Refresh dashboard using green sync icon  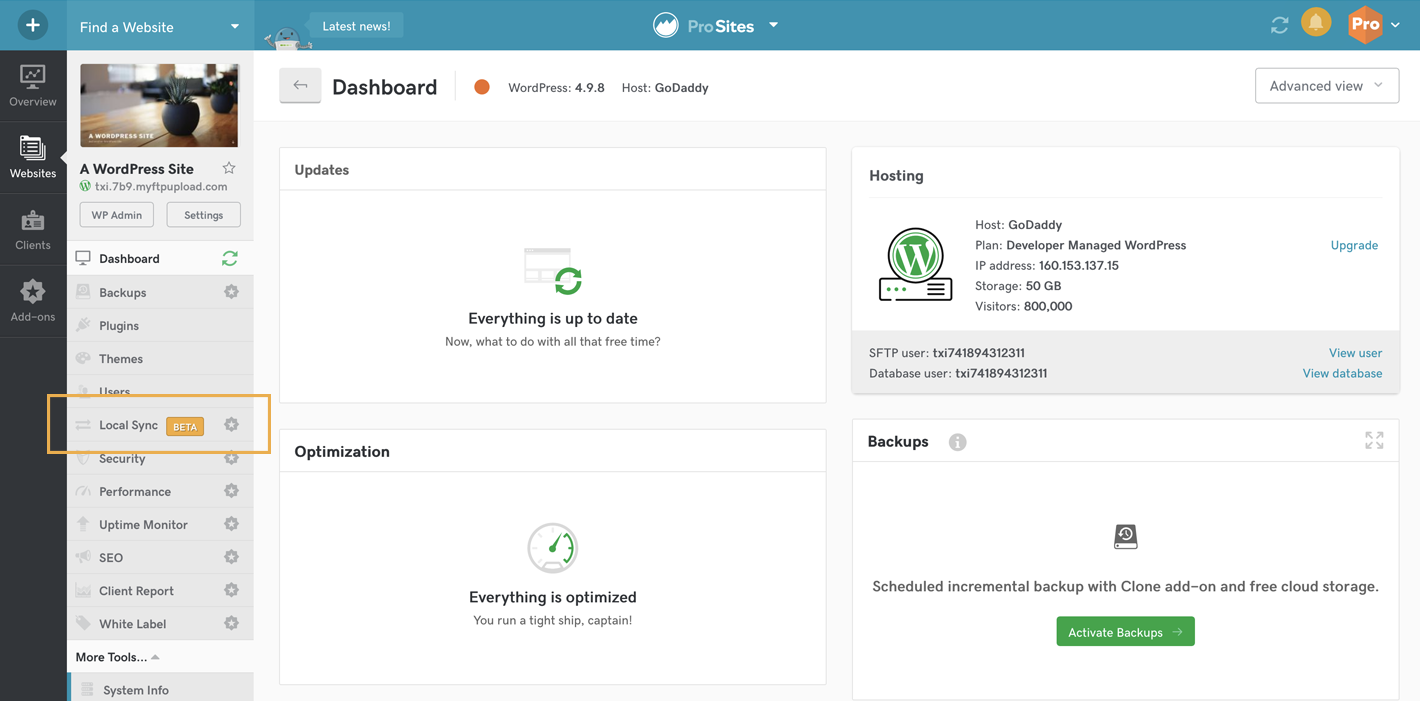point(230,259)
